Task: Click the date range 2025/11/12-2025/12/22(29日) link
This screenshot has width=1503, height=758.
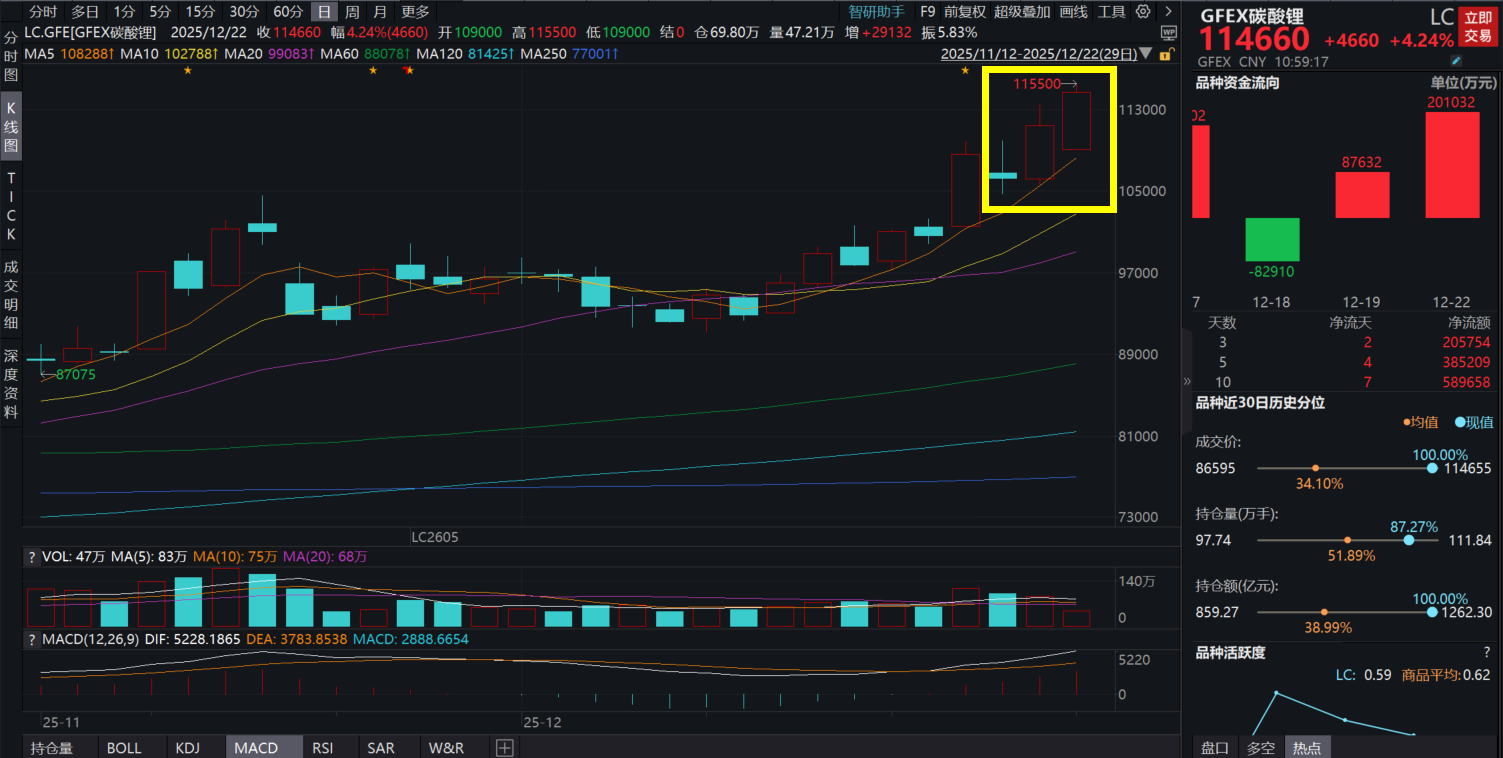Action: 1038,54
